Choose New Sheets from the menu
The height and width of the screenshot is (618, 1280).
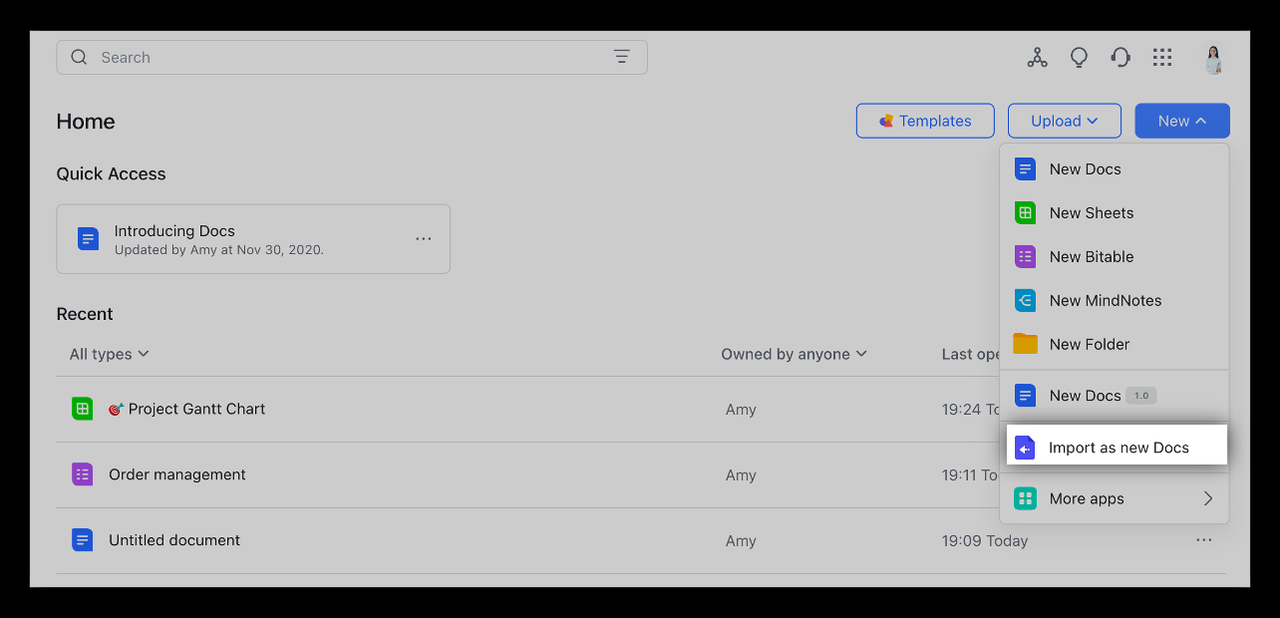(1091, 213)
